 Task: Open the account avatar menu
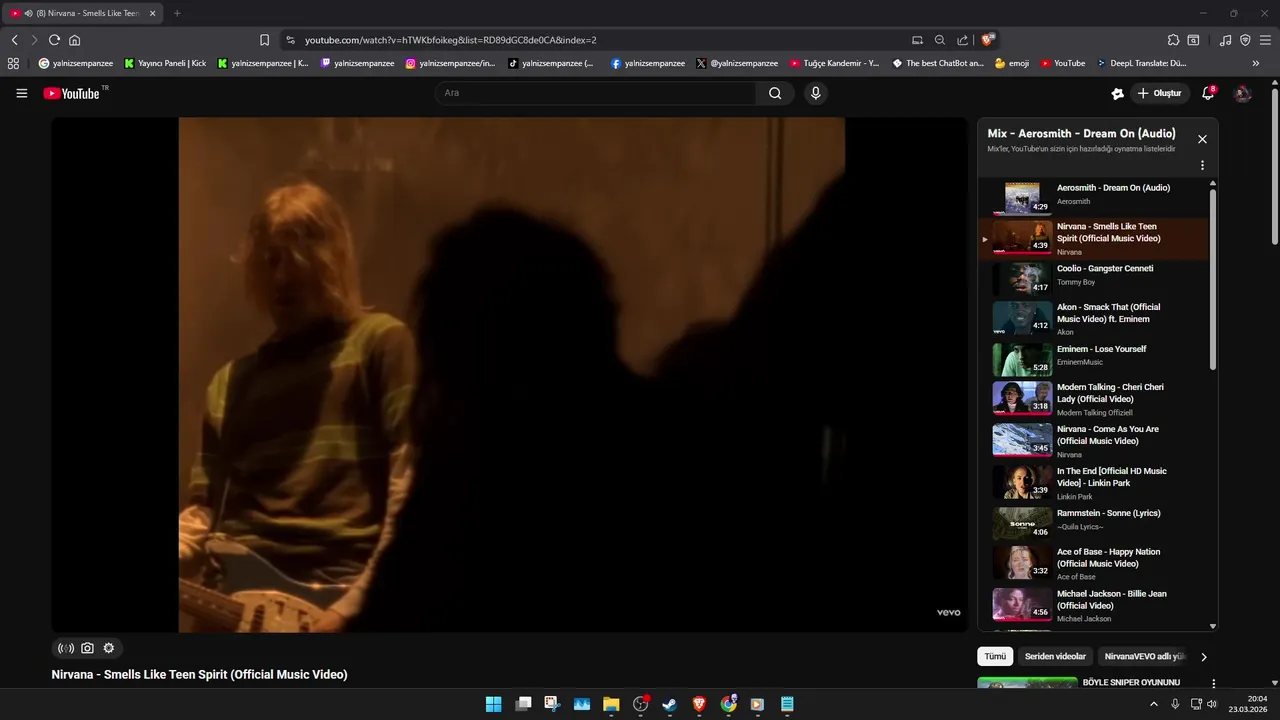(x=1243, y=93)
